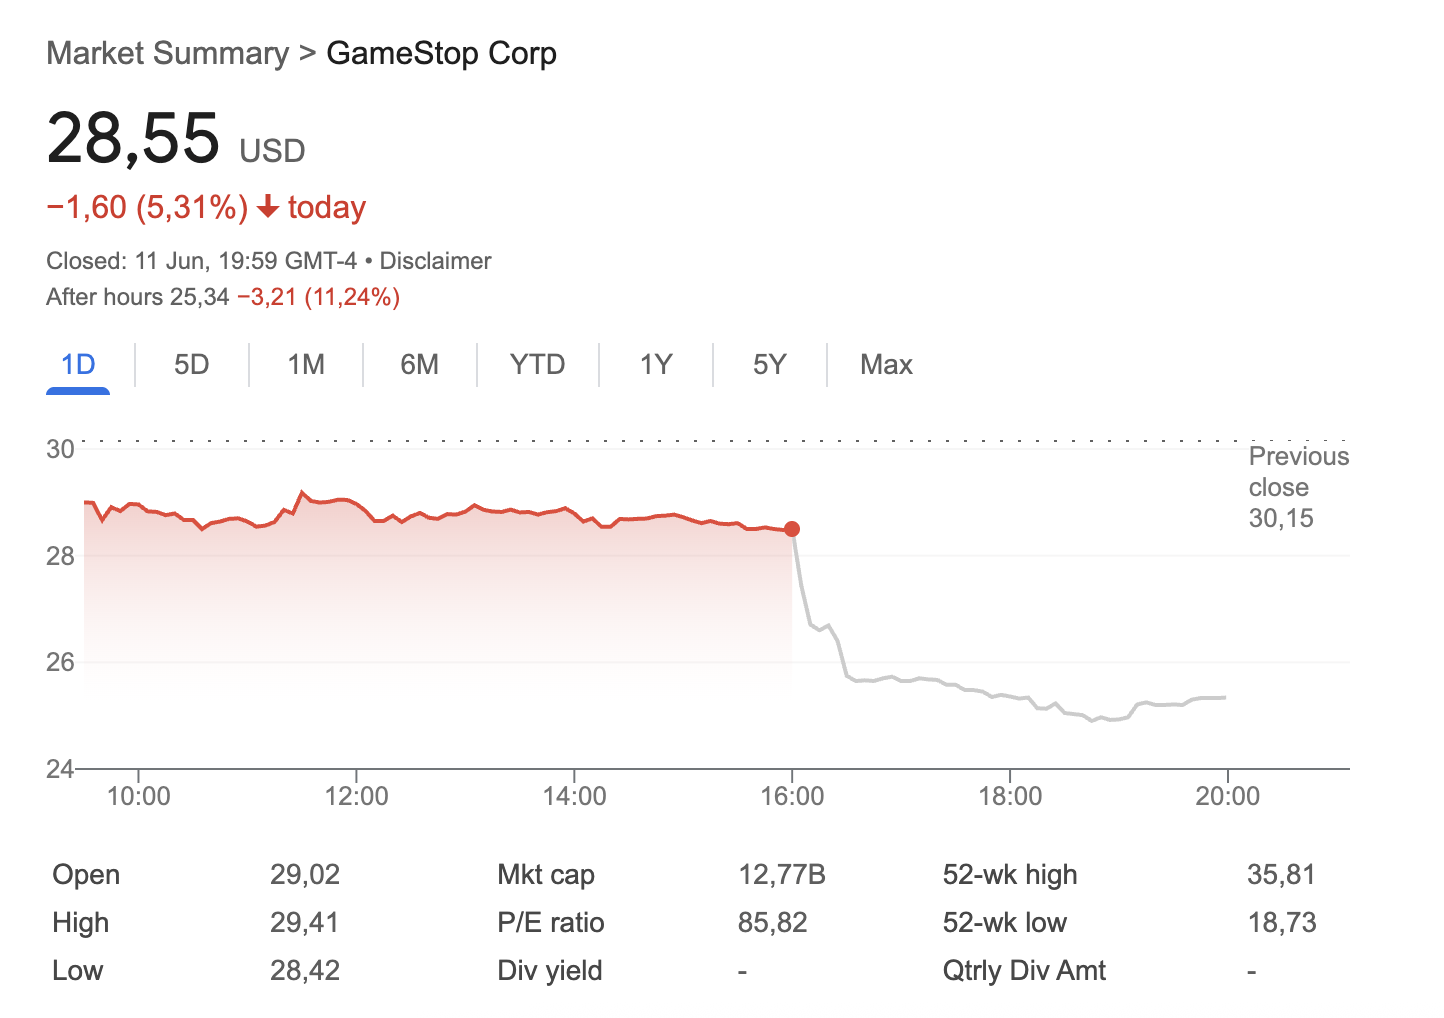Viewport: 1444px width, 1018px height.
Task: Click the red down arrow beside today
Action: [267, 207]
